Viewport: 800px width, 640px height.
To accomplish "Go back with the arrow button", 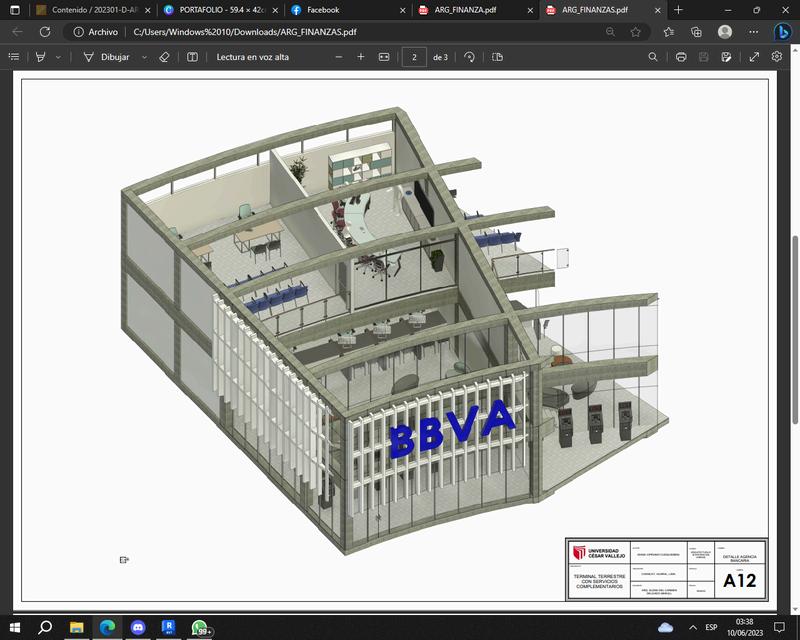I will 17,32.
